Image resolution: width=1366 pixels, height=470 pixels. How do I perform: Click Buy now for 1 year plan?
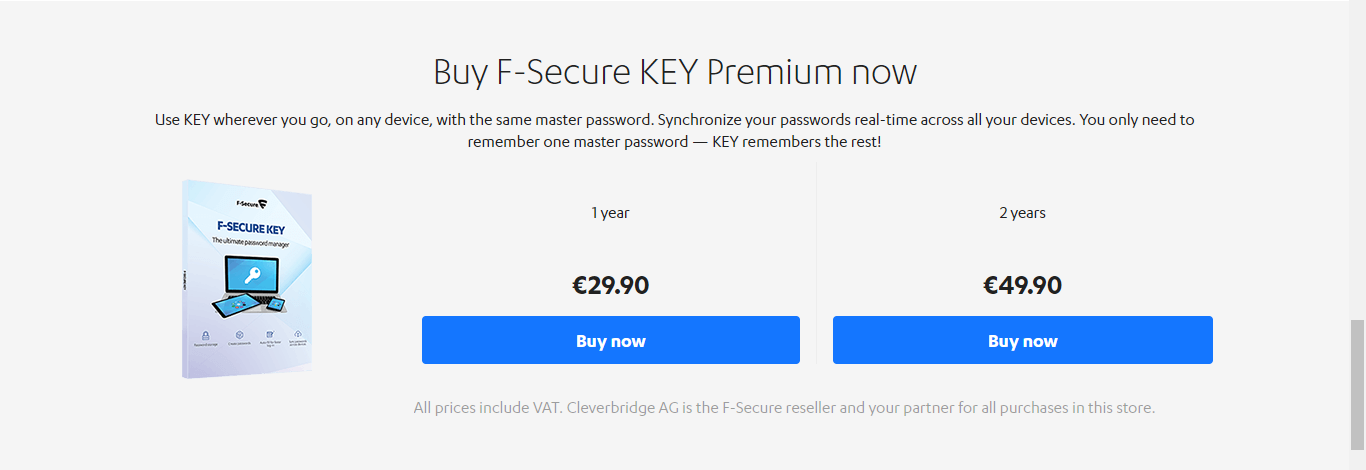pos(611,340)
